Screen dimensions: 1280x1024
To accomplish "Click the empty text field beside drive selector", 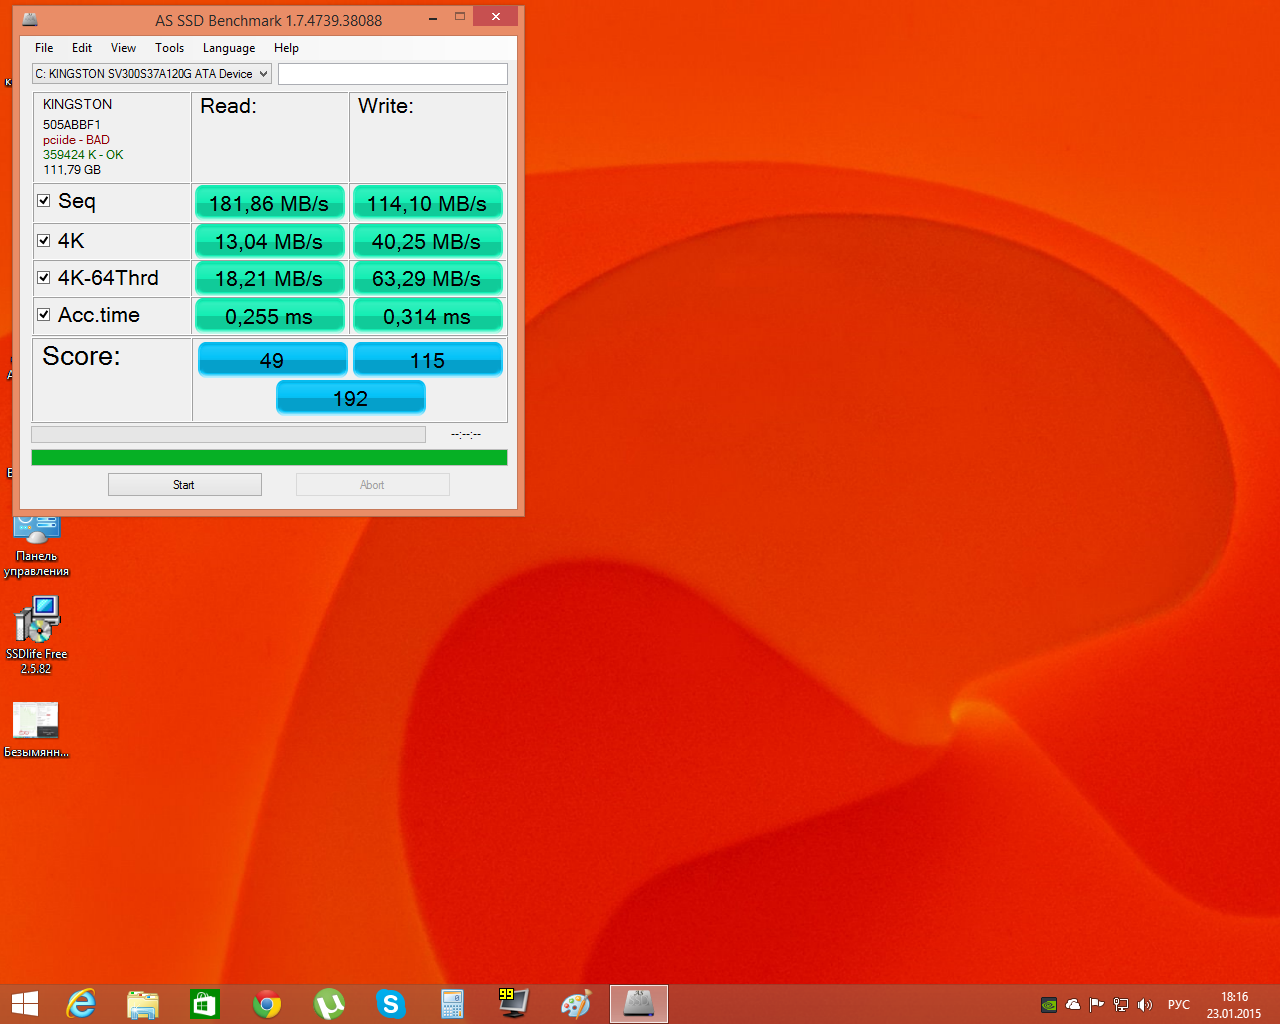I will [x=393, y=74].
